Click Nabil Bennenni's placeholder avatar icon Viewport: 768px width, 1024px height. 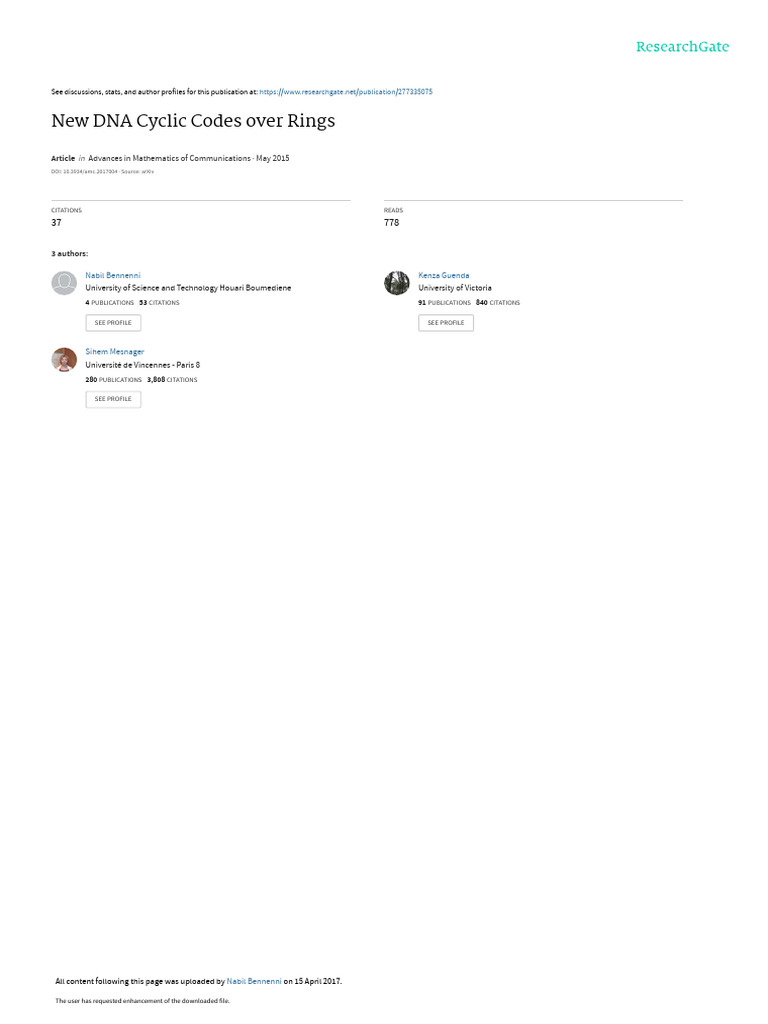[x=64, y=283]
